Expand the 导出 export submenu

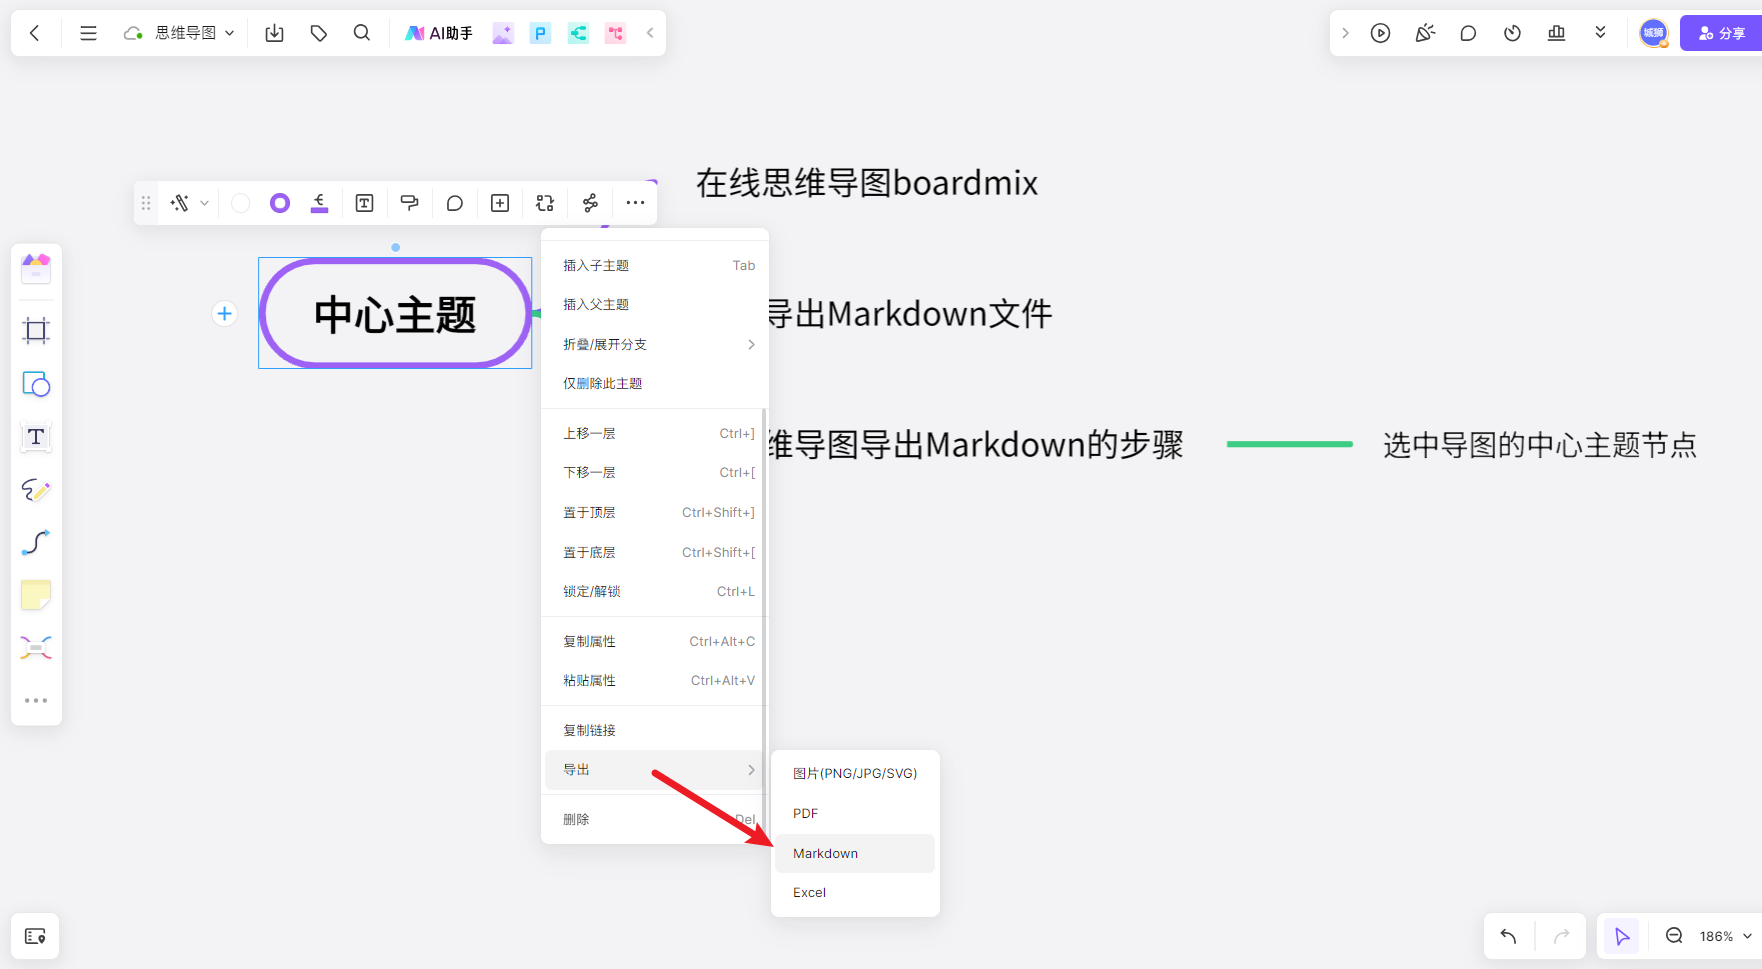pos(655,770)
